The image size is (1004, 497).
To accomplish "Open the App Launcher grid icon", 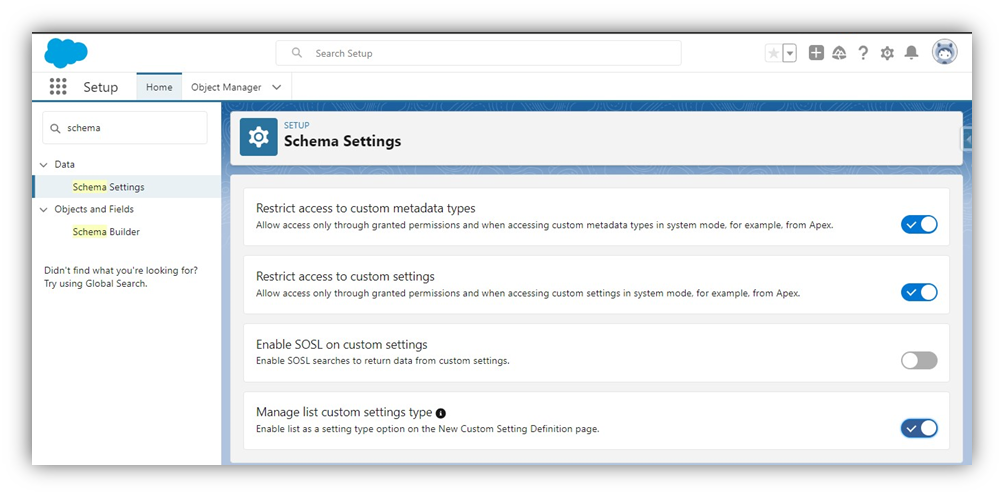I will [58, 87].
